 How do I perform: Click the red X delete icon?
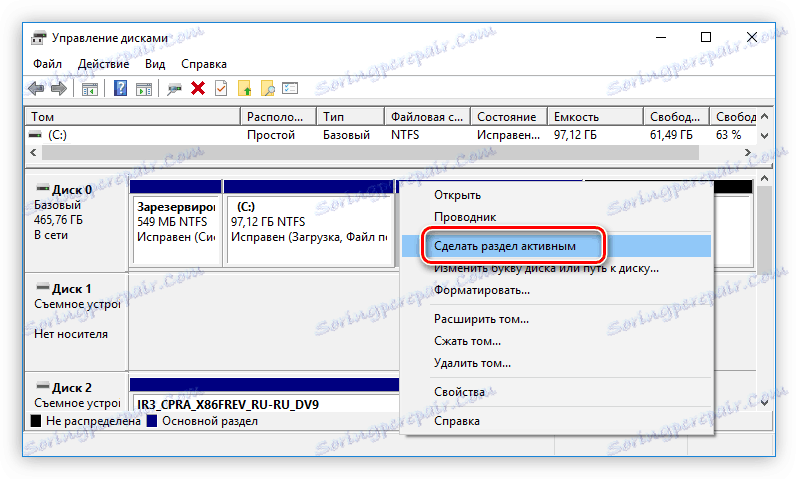pyautogui.click(x=198, y=89)
